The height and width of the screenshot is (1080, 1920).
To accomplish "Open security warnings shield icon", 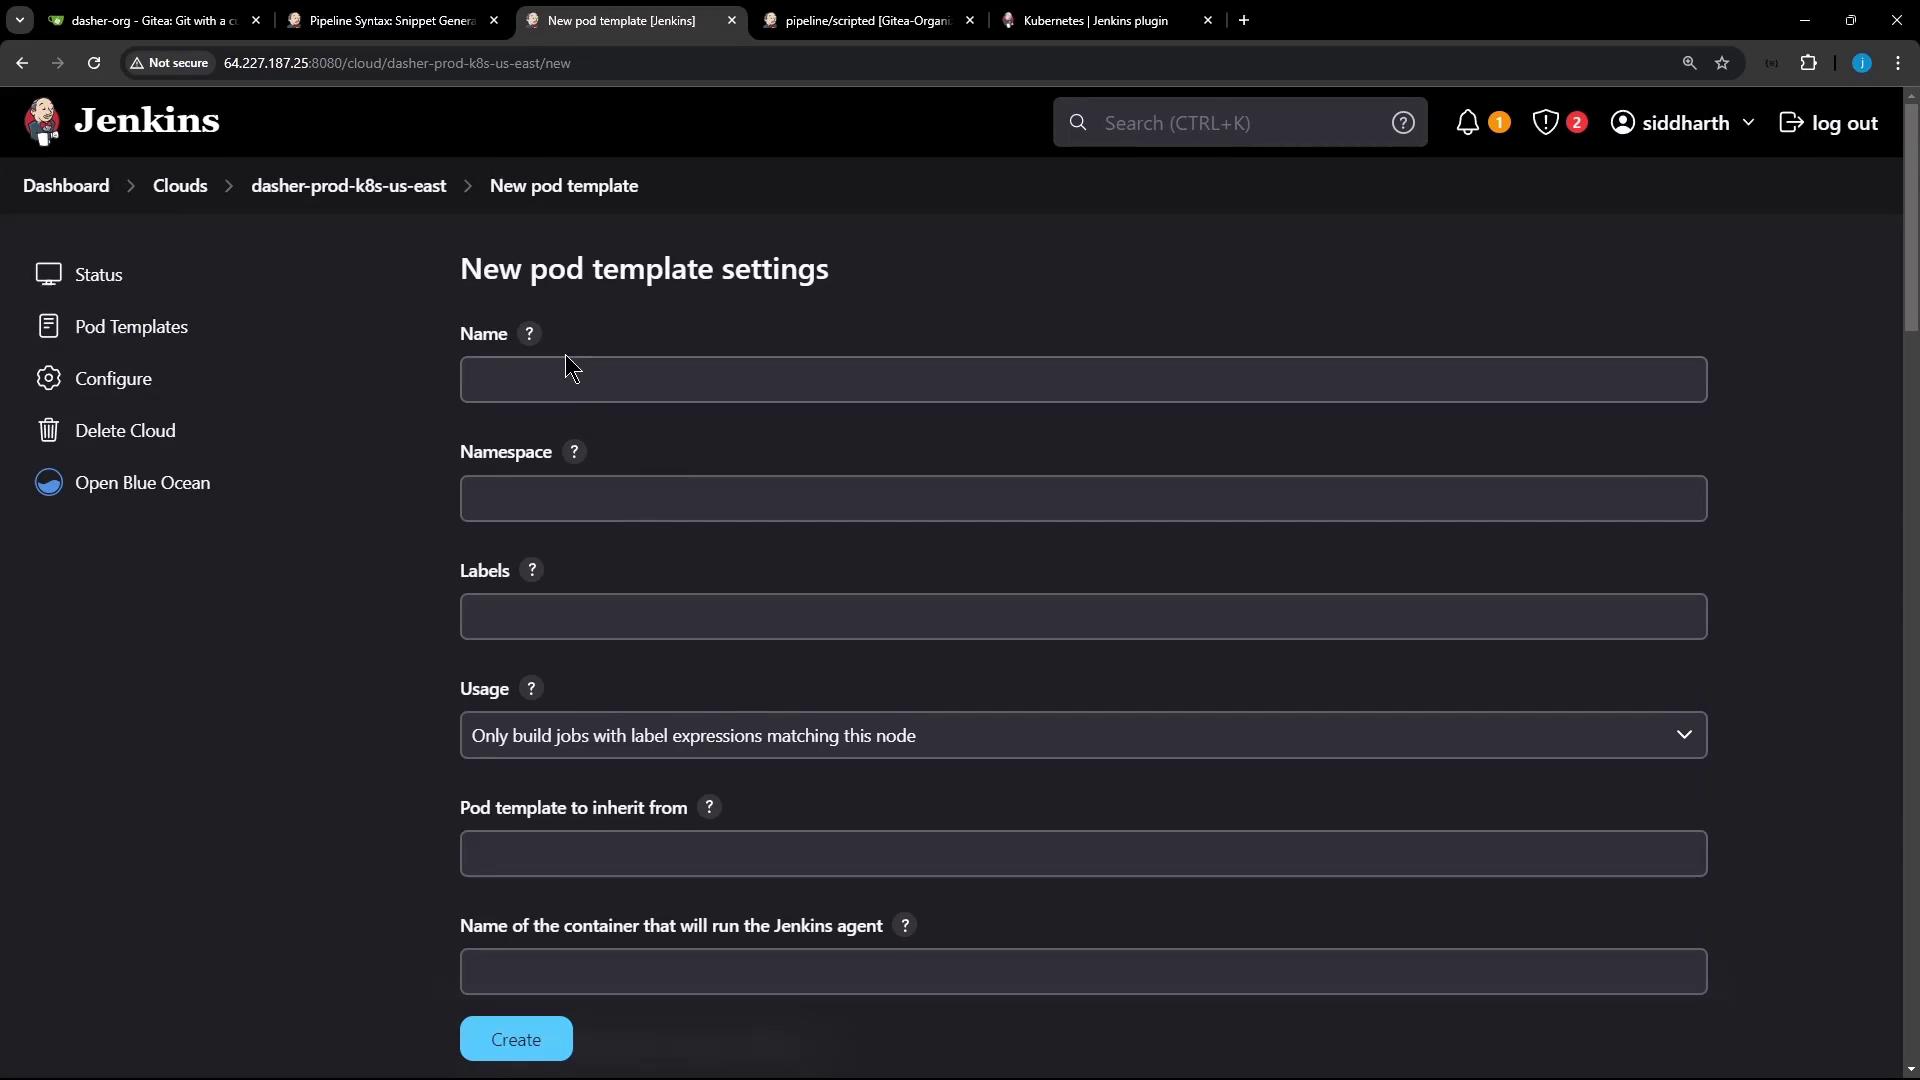I will point(1546,123).
